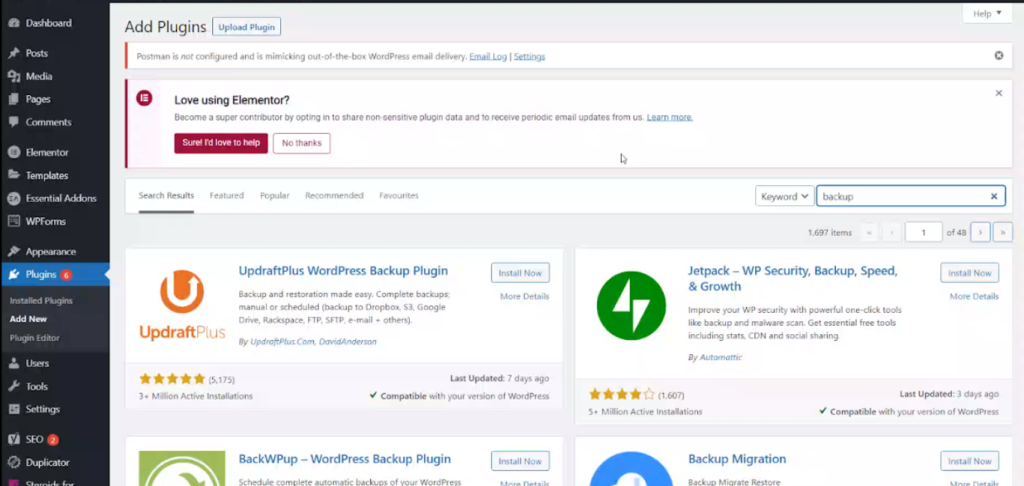1024x486 pixels.
Task: Click the Plugins update count badge
Action: pyautogui.click(x=66, y=275)
